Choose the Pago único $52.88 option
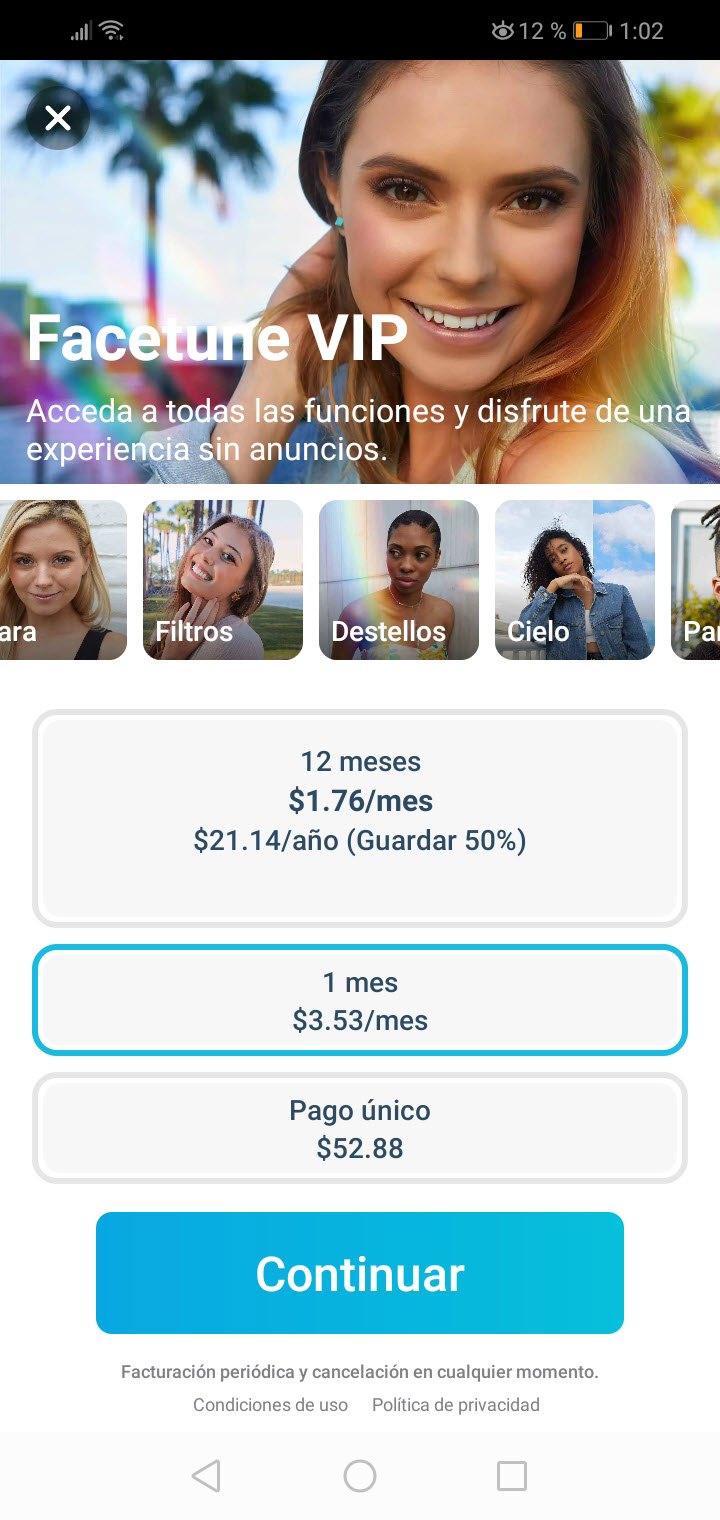Viewport: 720px width, 1520px height. point(360,1128)
